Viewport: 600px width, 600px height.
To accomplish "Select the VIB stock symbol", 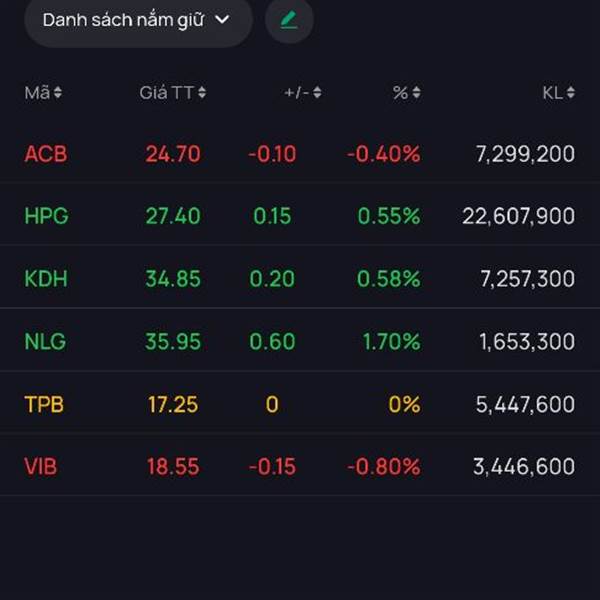I will click(41, 467).
